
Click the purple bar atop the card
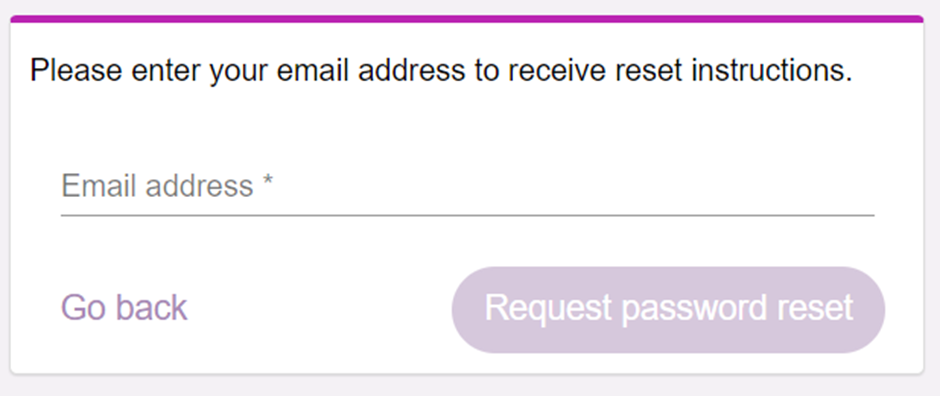[466, 19]
